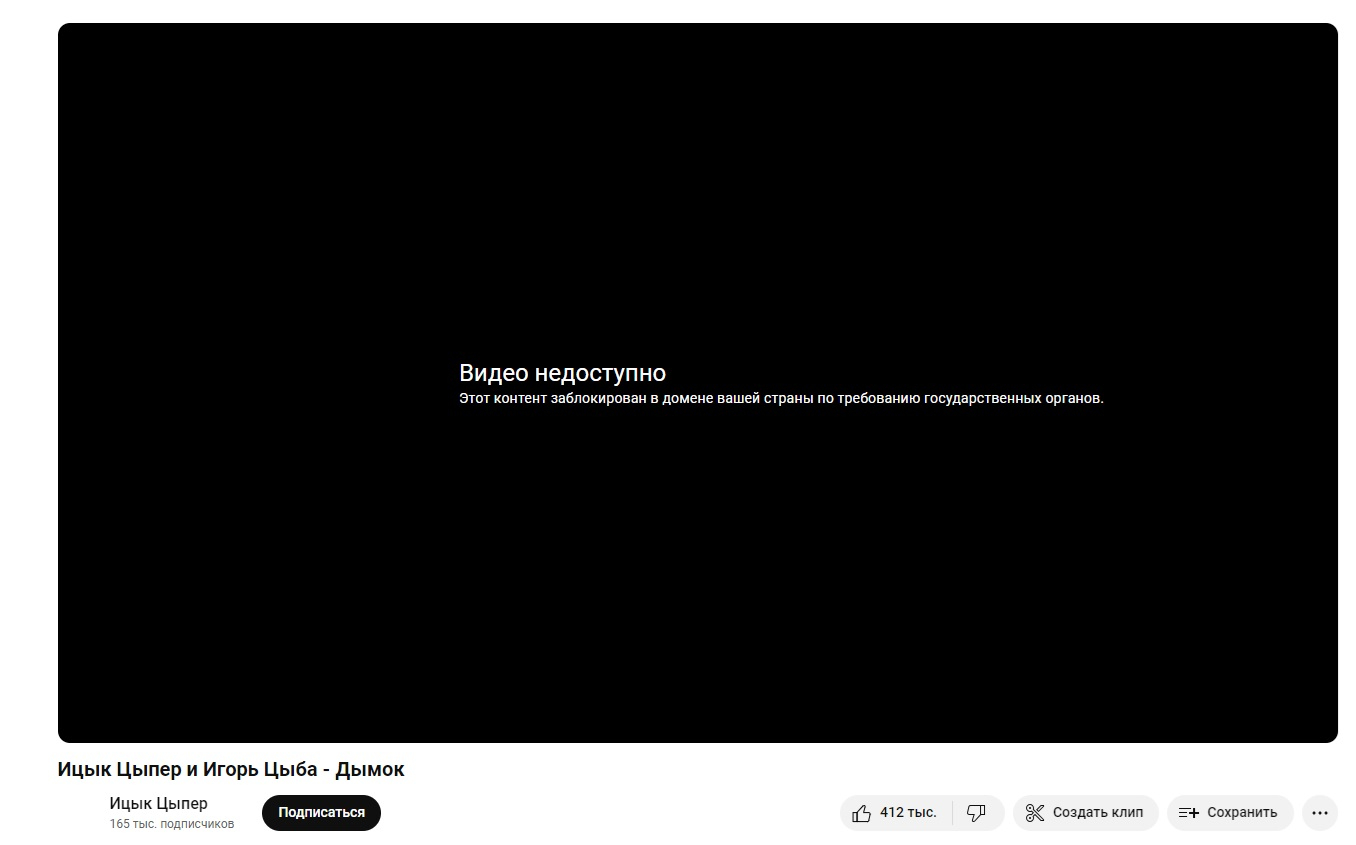The width and height of the screenshot is (1356, 845).
Task: Click the 165 тыс. подписчиков text
Action: (172, 824)
